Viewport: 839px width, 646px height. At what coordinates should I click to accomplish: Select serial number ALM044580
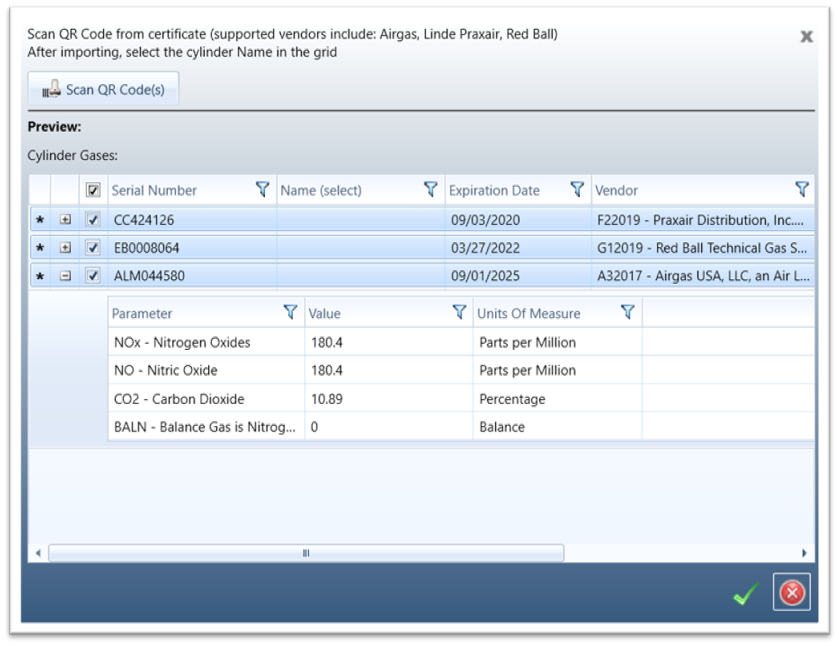tap(149, 276)
